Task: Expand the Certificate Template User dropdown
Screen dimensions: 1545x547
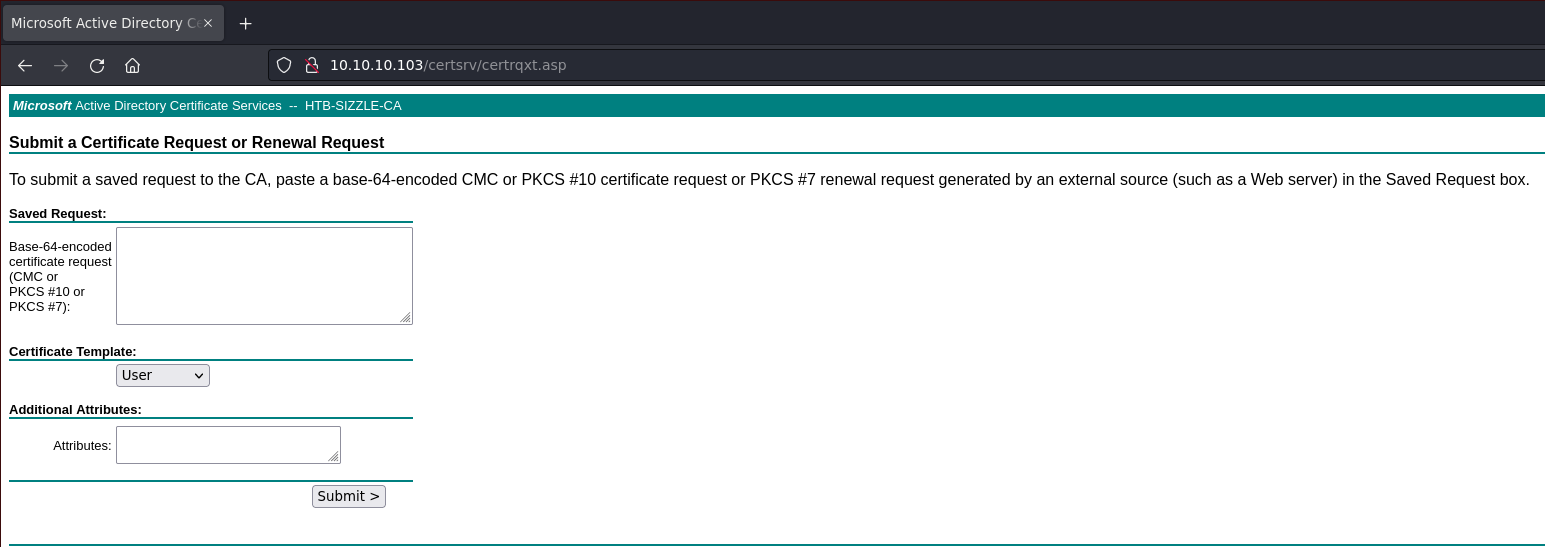Action: tap(163, 375)
